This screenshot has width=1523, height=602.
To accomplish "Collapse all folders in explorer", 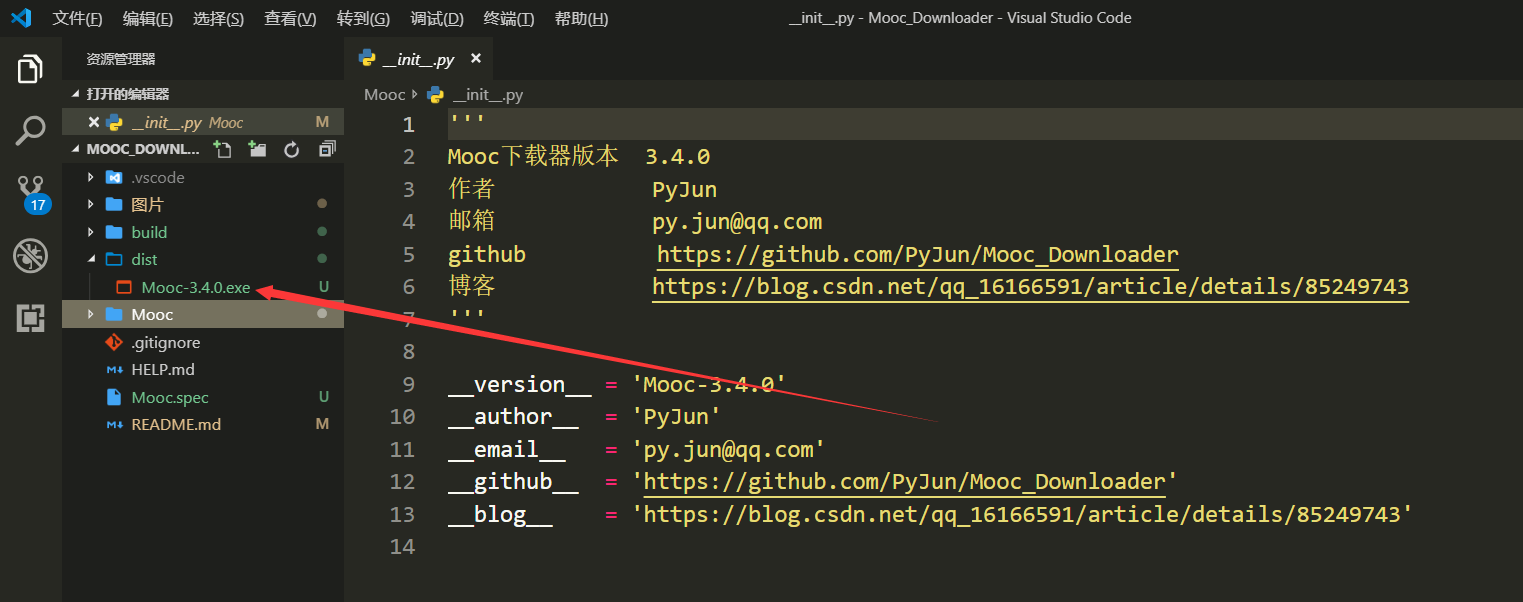I will (327, 150).
